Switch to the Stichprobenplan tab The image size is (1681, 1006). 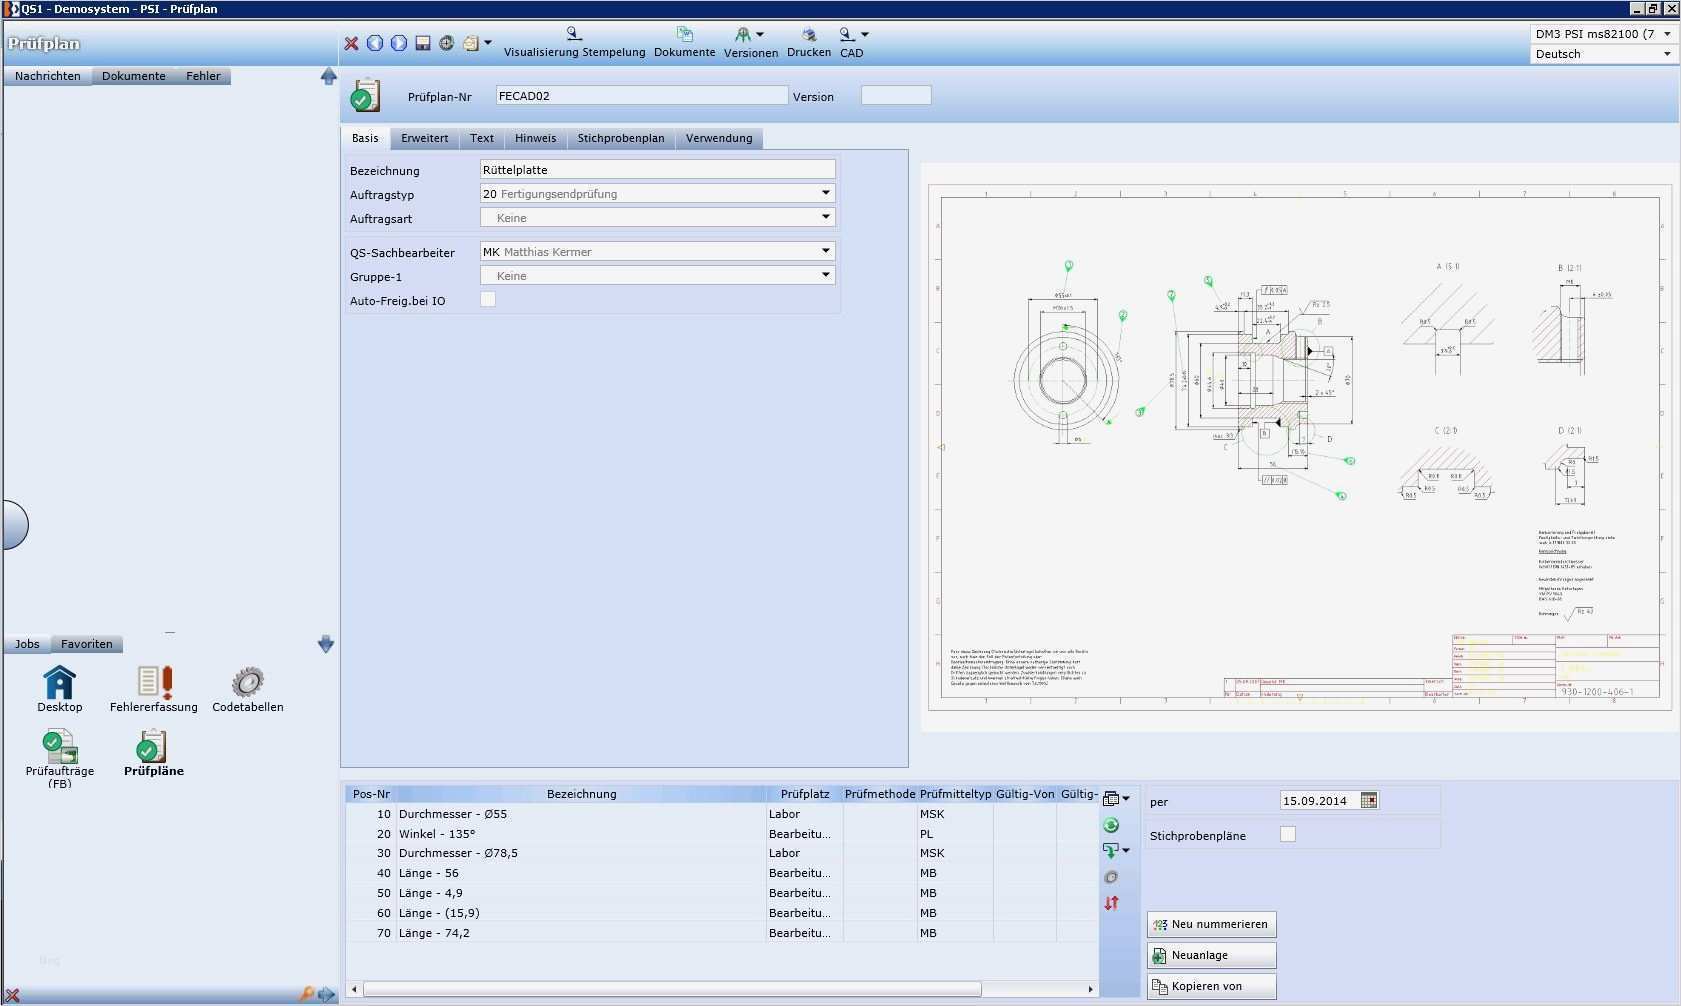coord(620,138)
